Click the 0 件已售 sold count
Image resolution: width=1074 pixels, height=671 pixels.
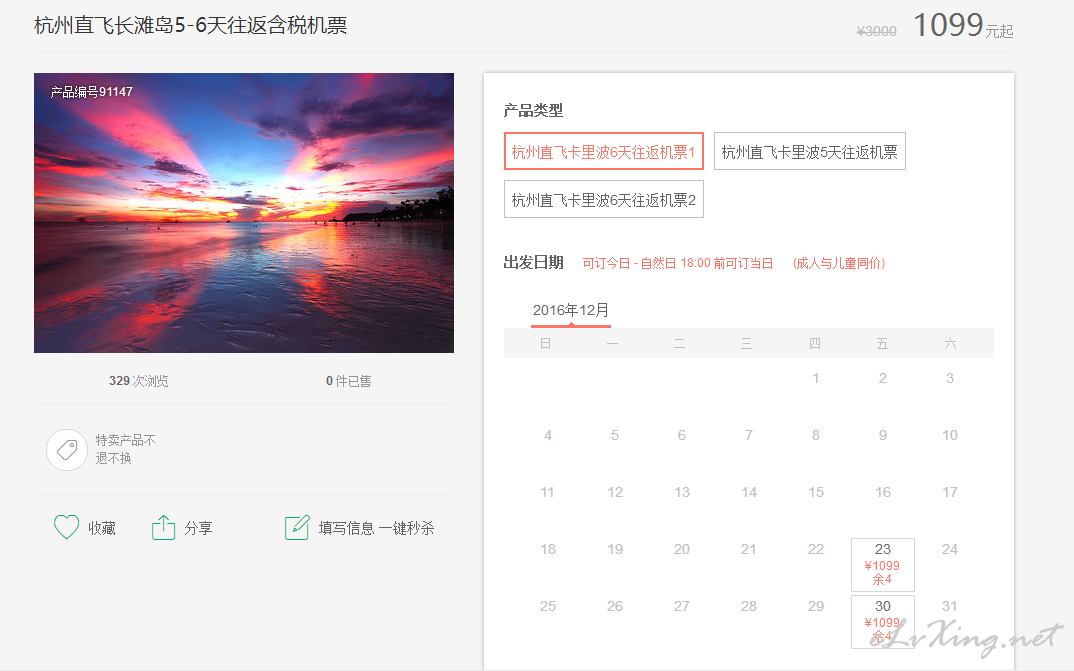tap(349, 381)
